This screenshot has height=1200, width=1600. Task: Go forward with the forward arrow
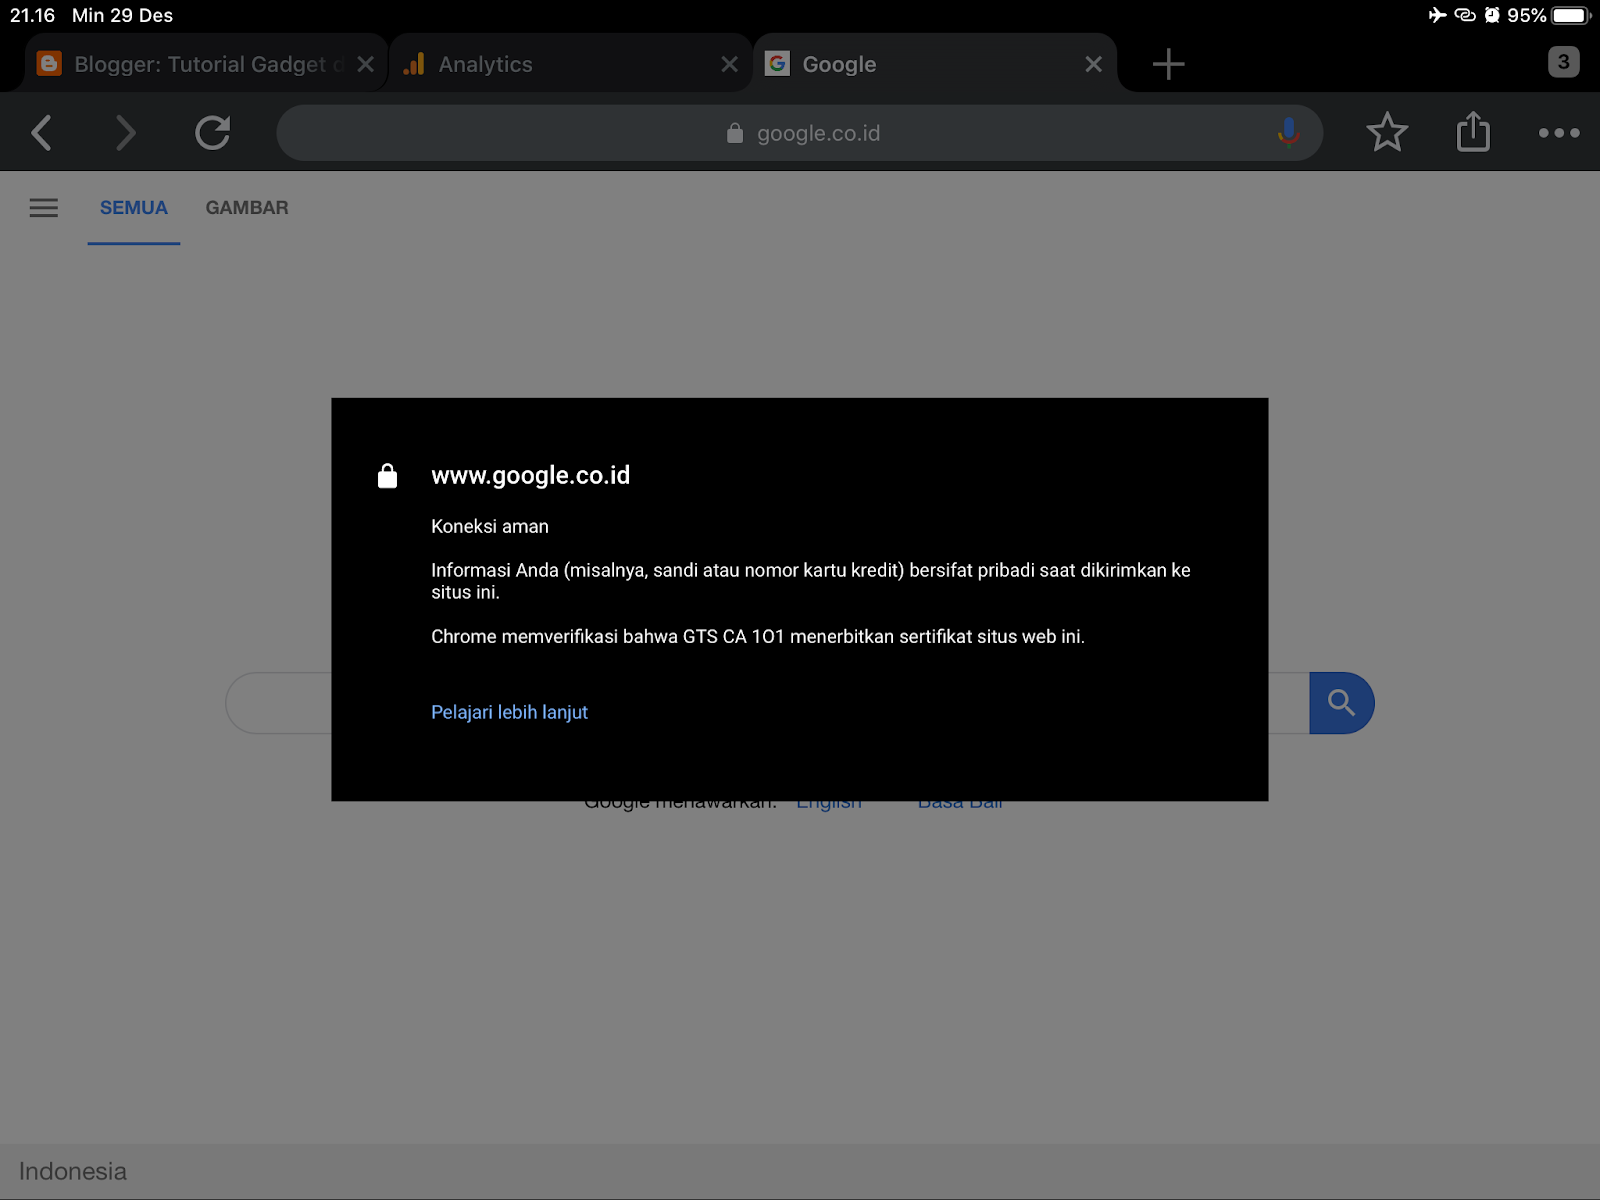point(125,133)
